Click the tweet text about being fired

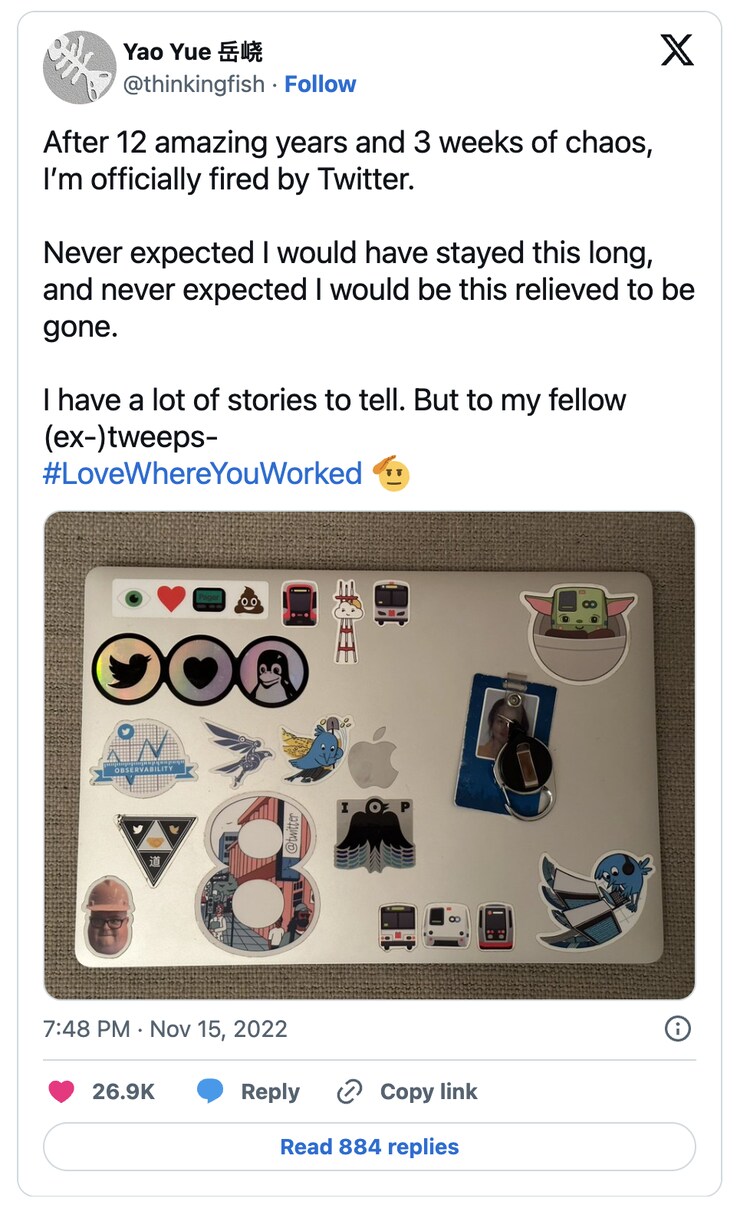tap(347, 162)
